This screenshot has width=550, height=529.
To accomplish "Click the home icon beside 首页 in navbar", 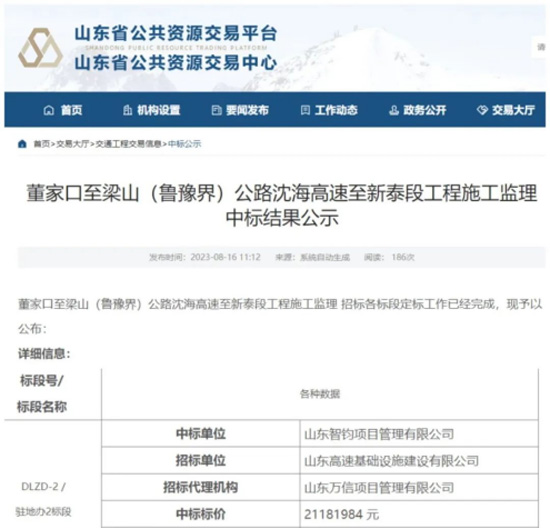I will click(x=48, y=111).
